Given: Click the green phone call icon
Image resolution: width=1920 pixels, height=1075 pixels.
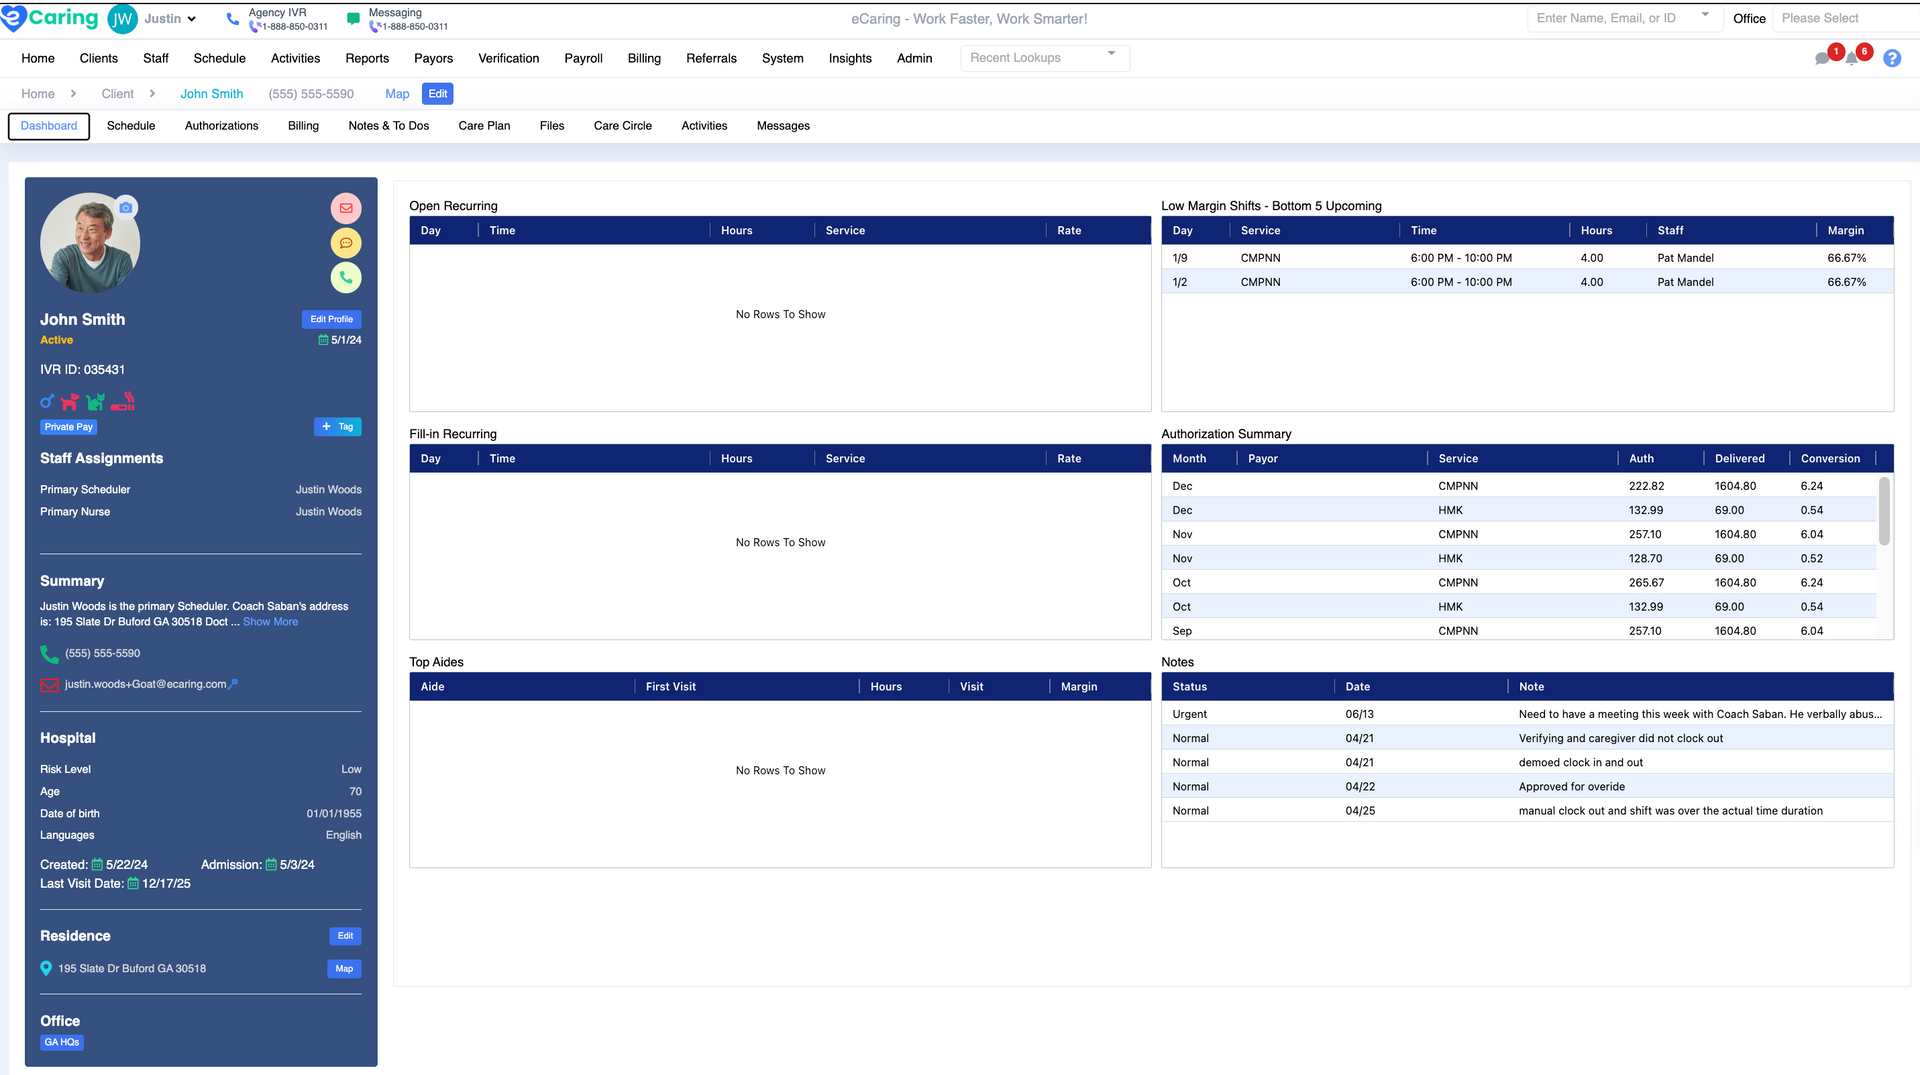Looking at the screenshot, I should [346, 278].
